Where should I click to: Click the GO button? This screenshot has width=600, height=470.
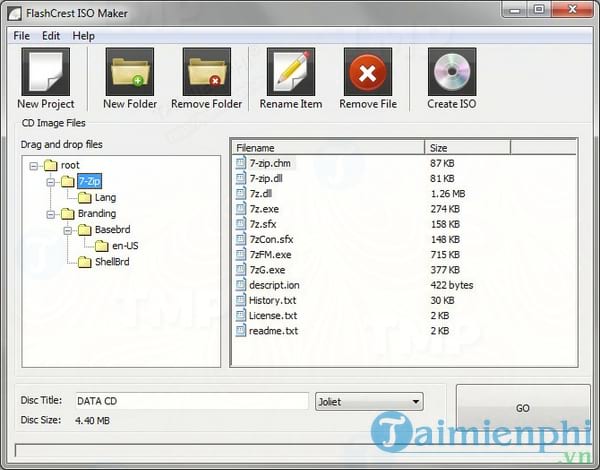click(x=523, y=408)
